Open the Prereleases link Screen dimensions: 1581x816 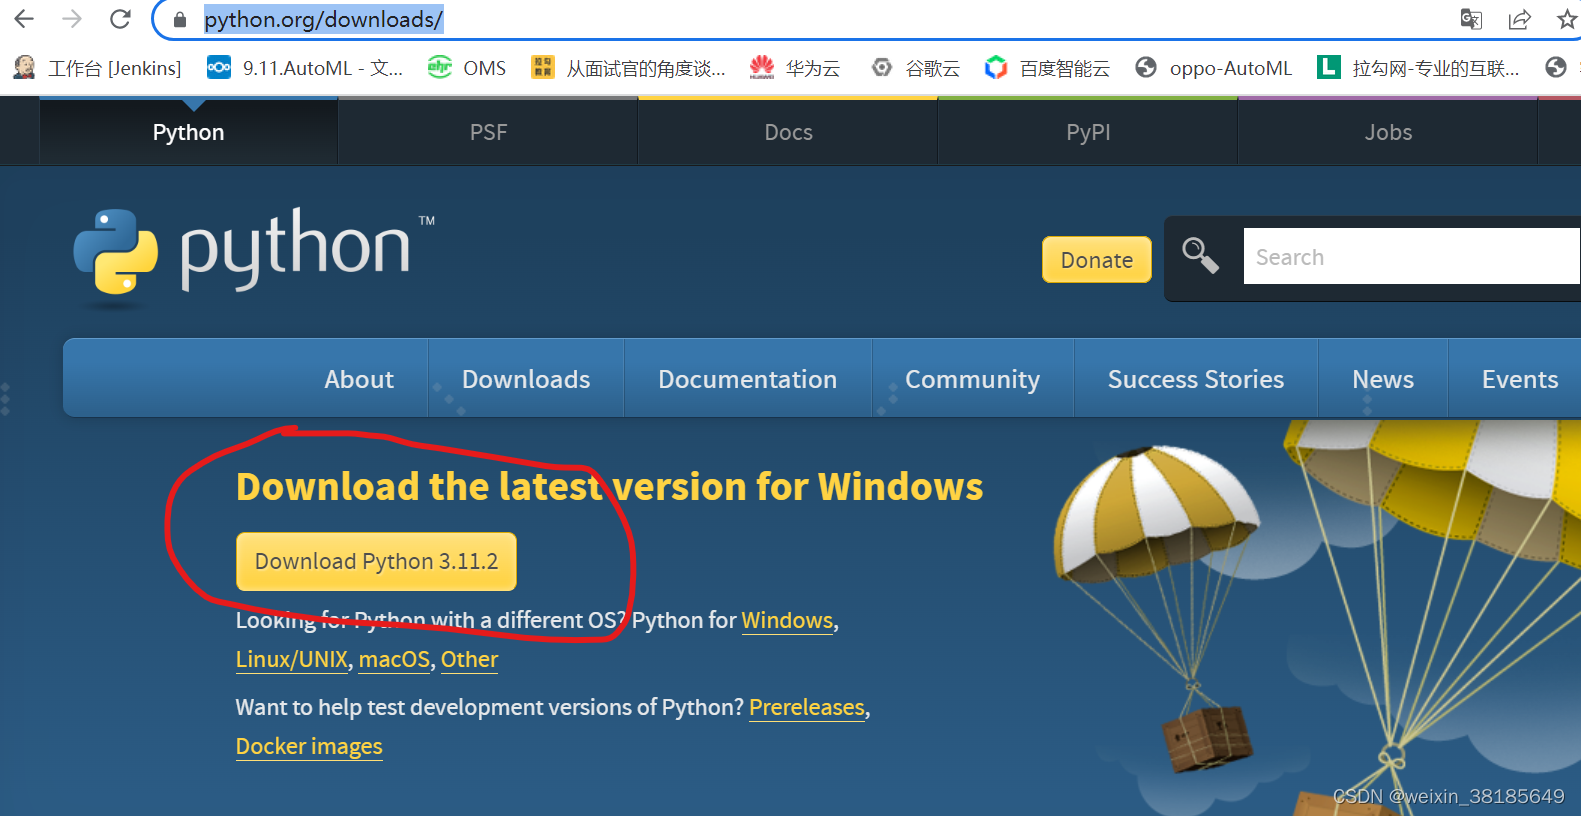click(807, 707)
